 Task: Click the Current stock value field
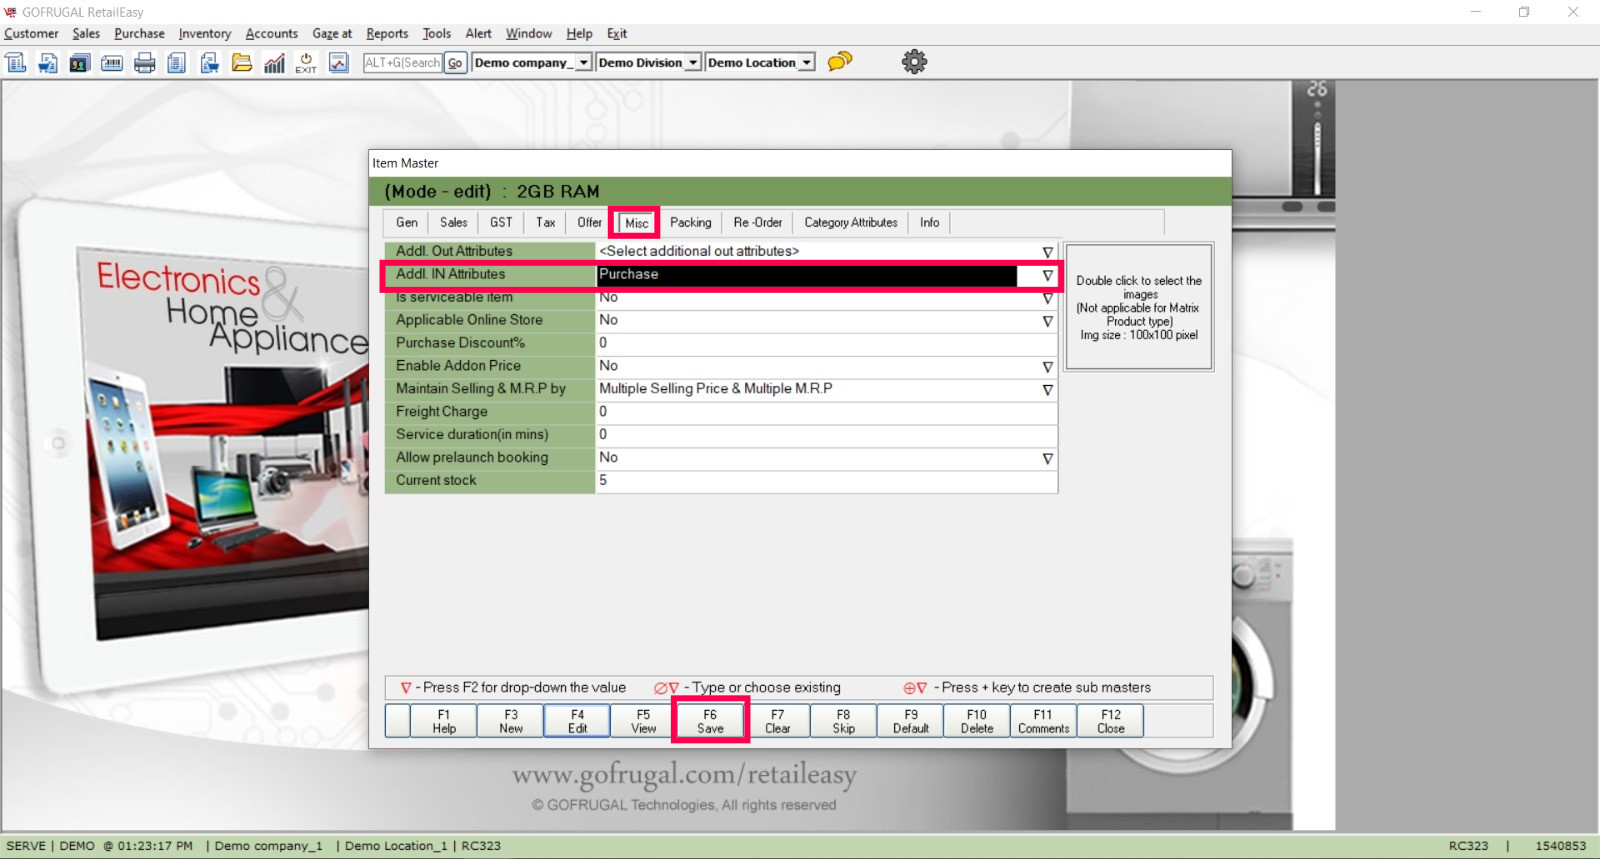(826, 481)
